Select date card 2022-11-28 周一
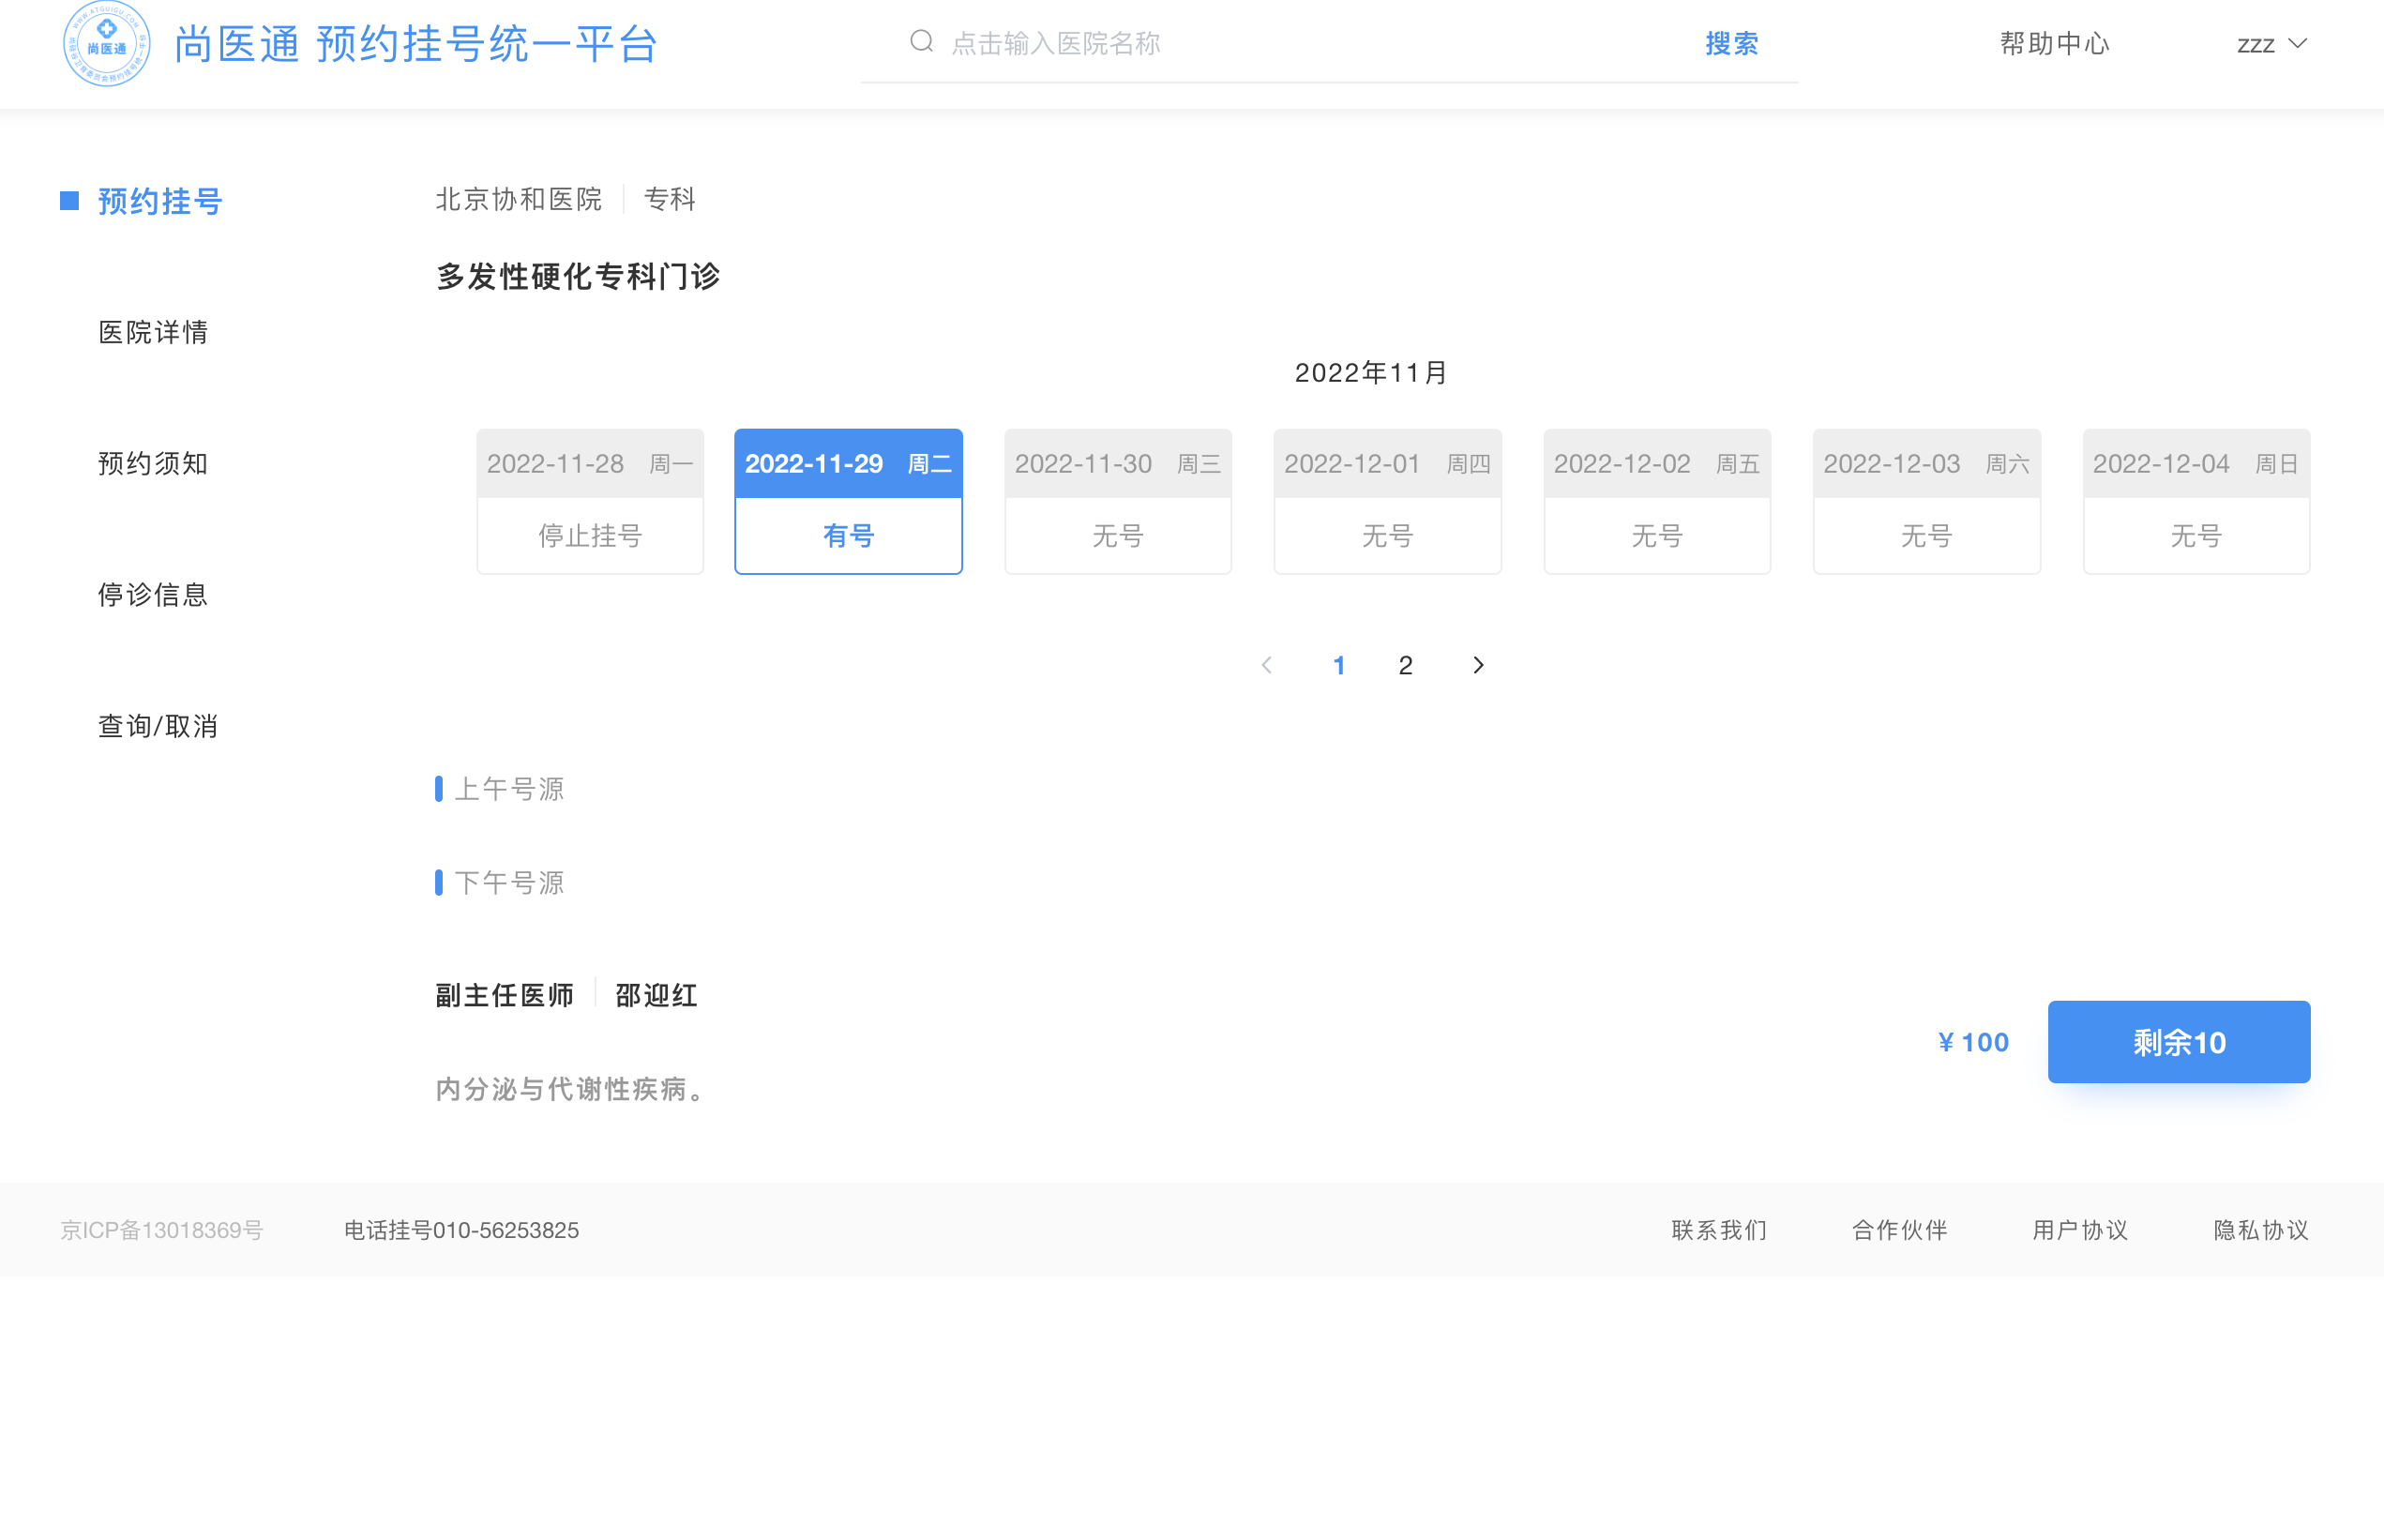2384x1540 pixels. pyautogui.click(x=590, y=501)
